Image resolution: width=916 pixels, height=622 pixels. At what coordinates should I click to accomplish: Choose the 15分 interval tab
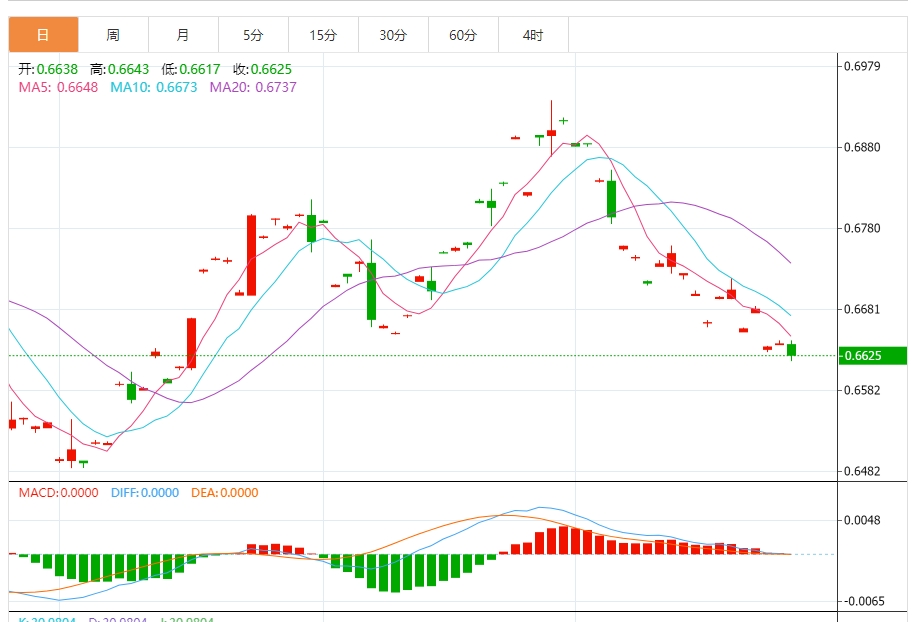click(x=323, y=35)
